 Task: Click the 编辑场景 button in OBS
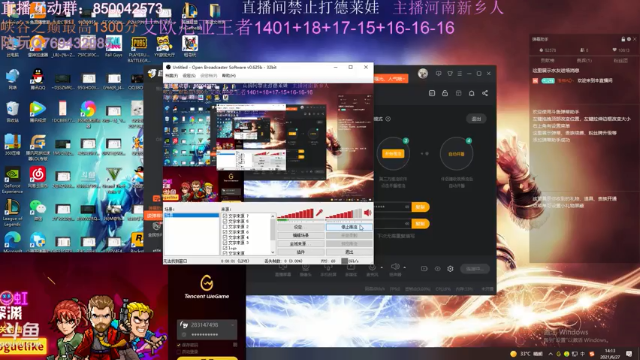coord(301,236)
